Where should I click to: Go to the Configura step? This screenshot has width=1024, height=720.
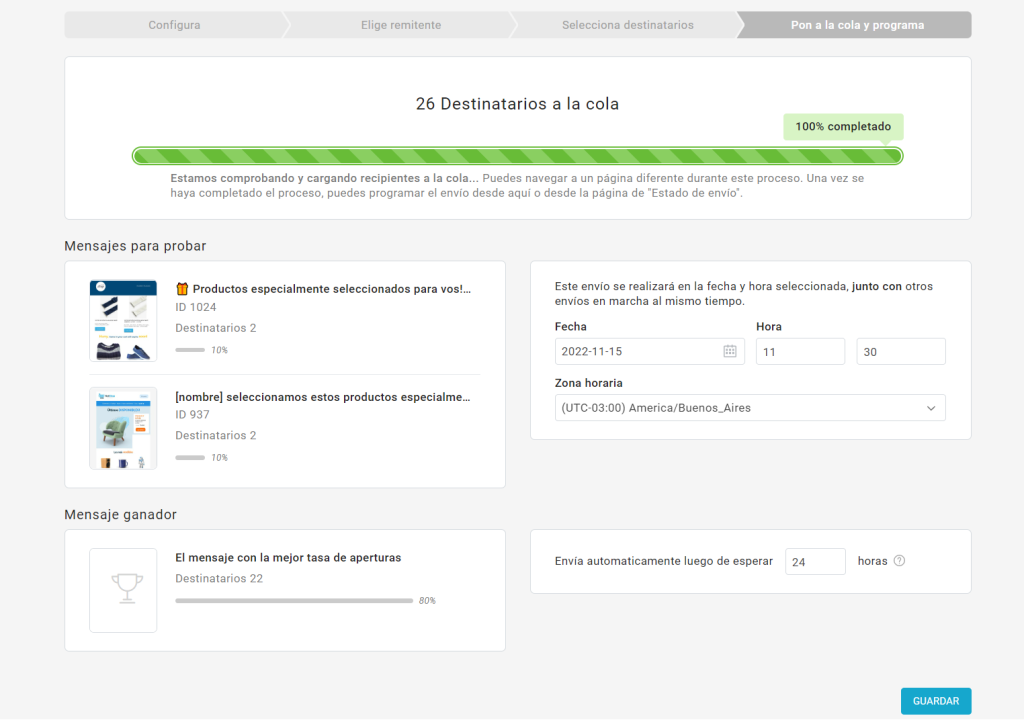pyautogui.click(x=174, y=25)
